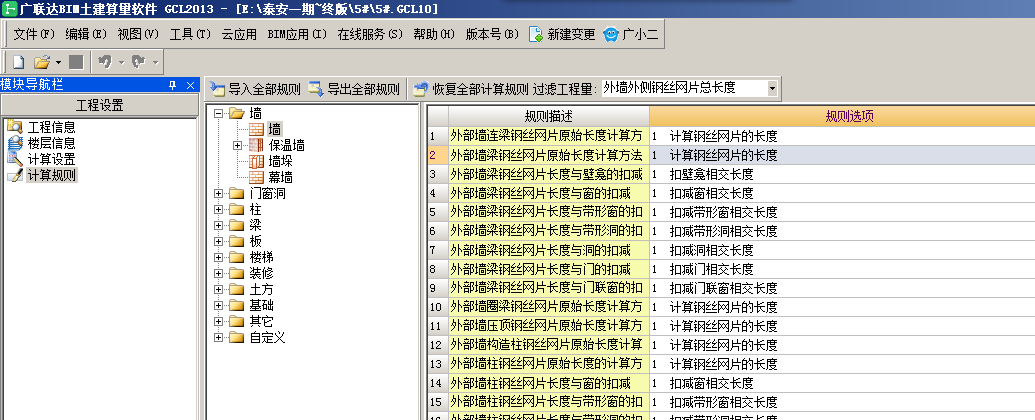Open the Redo history dropdown arrow
Image resolution: width=1035 pixels, height=420 pixels.
coord(155,62)
